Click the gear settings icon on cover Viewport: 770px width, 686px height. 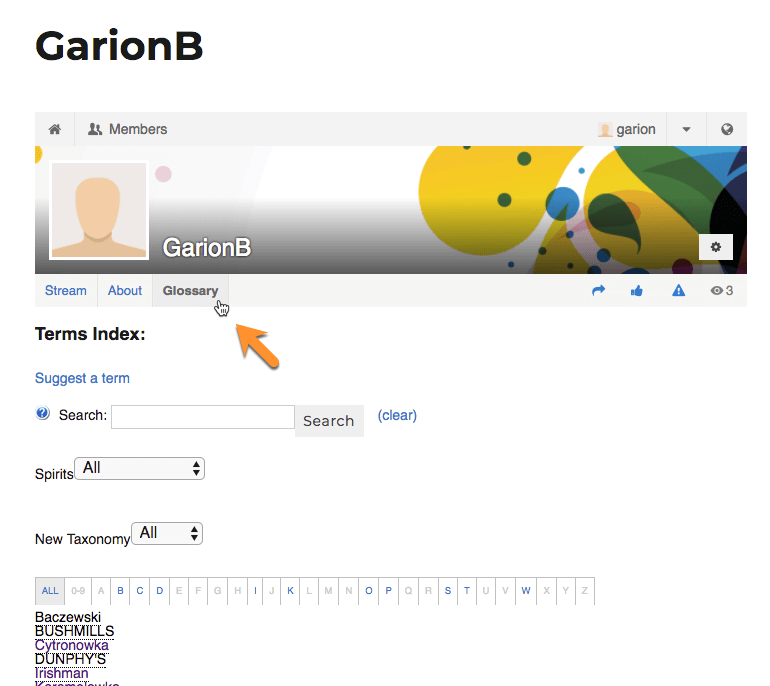point(716,247)
